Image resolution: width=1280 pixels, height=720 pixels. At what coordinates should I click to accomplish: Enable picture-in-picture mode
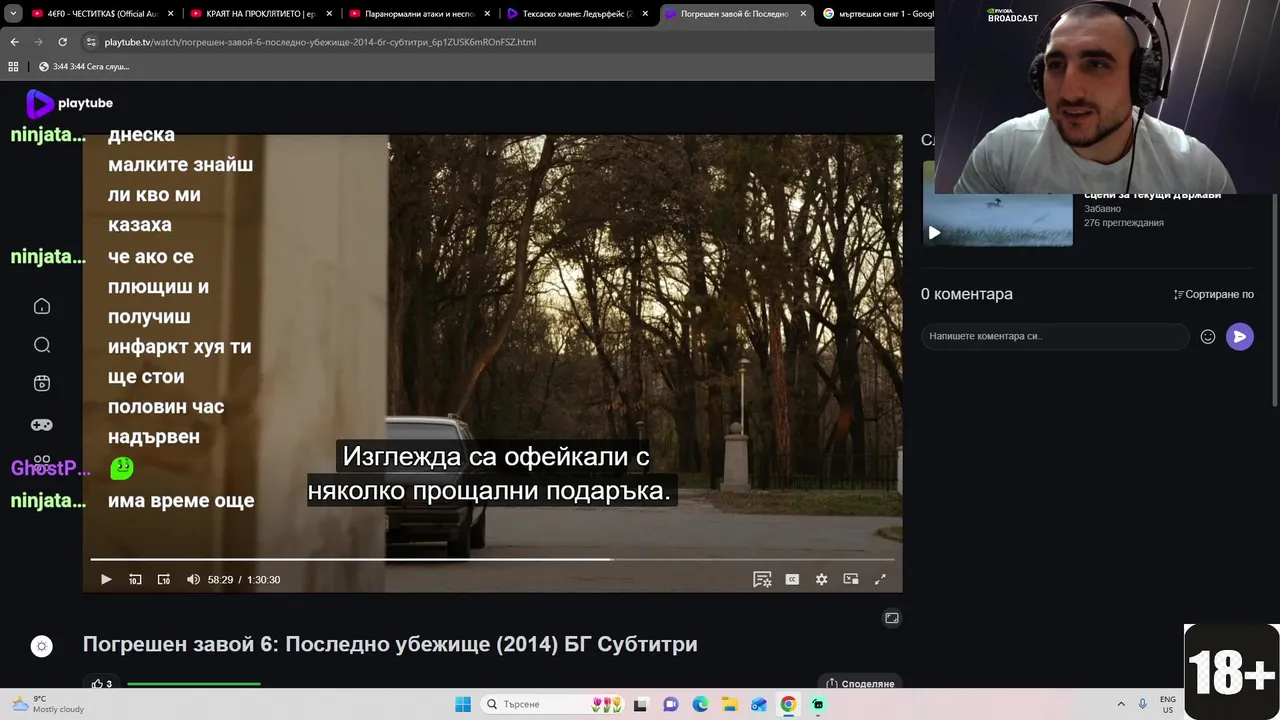(x=851, y=579)
